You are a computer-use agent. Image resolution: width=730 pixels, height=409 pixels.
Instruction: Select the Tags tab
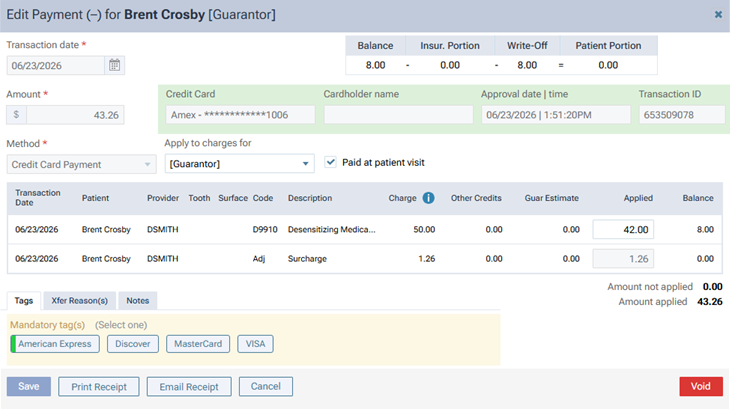tap(24, 301)
